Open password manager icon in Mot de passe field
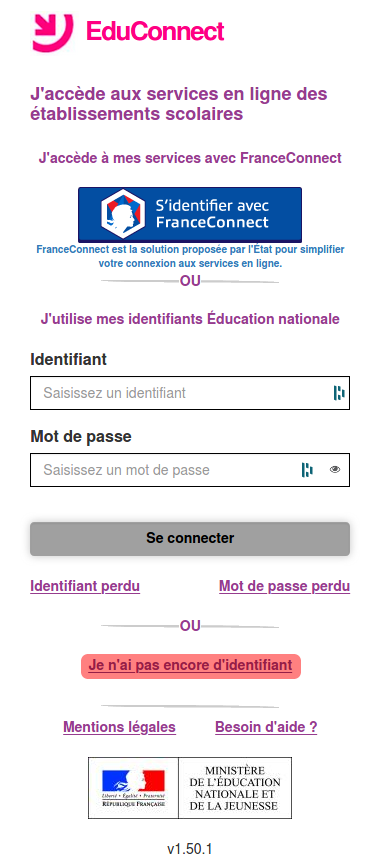The width and height of the screenshot is (377, 868). (307, 470)
